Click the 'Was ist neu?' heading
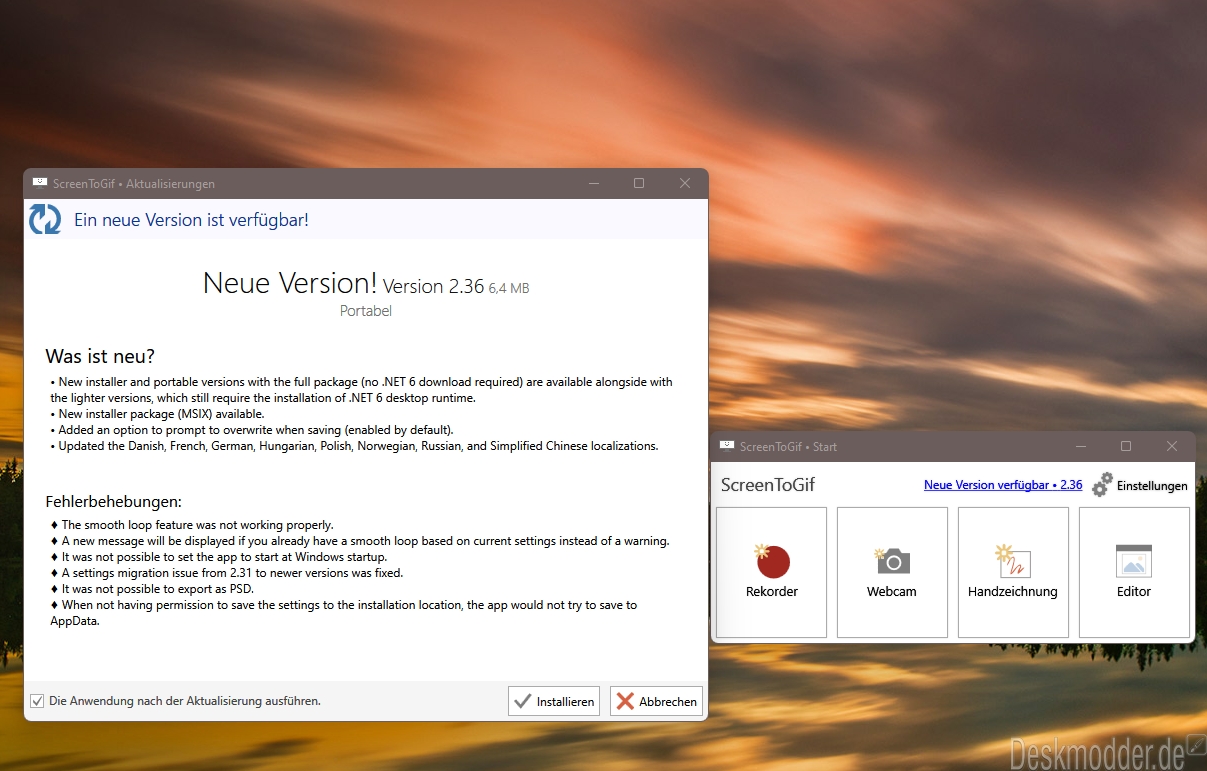The width and height of the screenshot is (1207, 771). (100, 357)
